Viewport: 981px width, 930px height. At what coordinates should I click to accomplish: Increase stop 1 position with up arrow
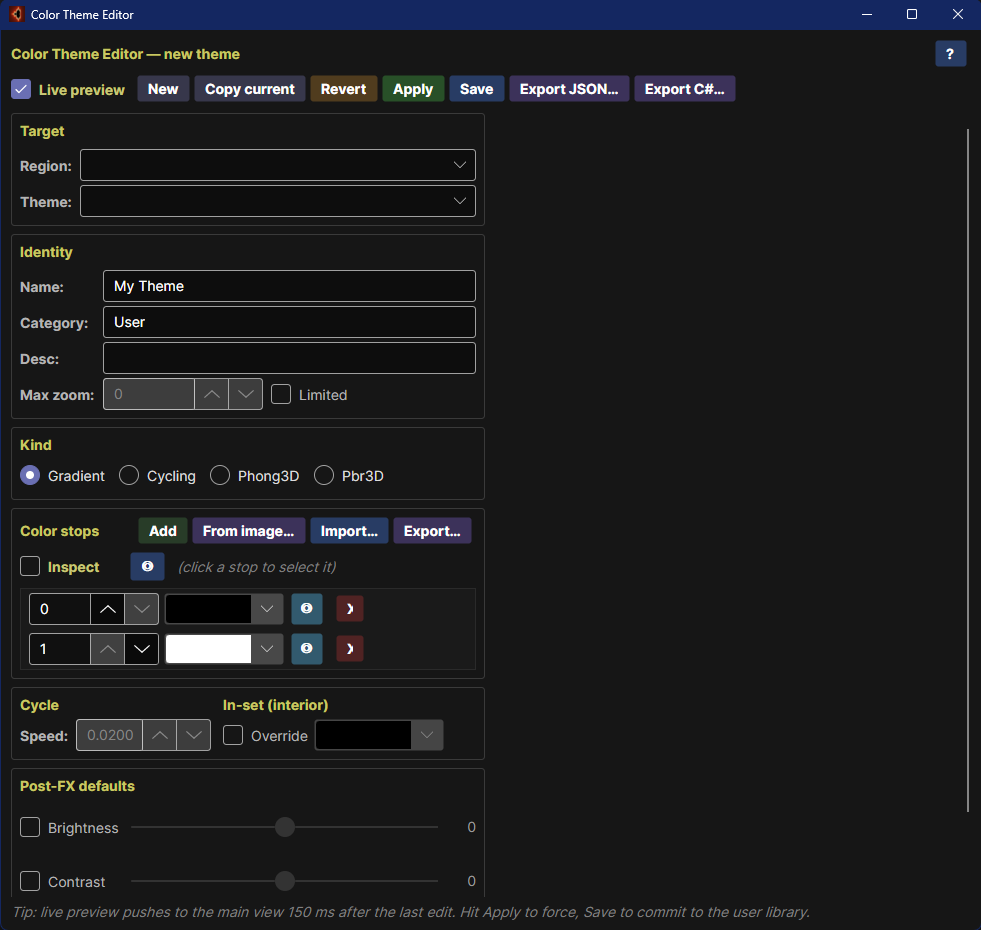(x=108, y=649)
